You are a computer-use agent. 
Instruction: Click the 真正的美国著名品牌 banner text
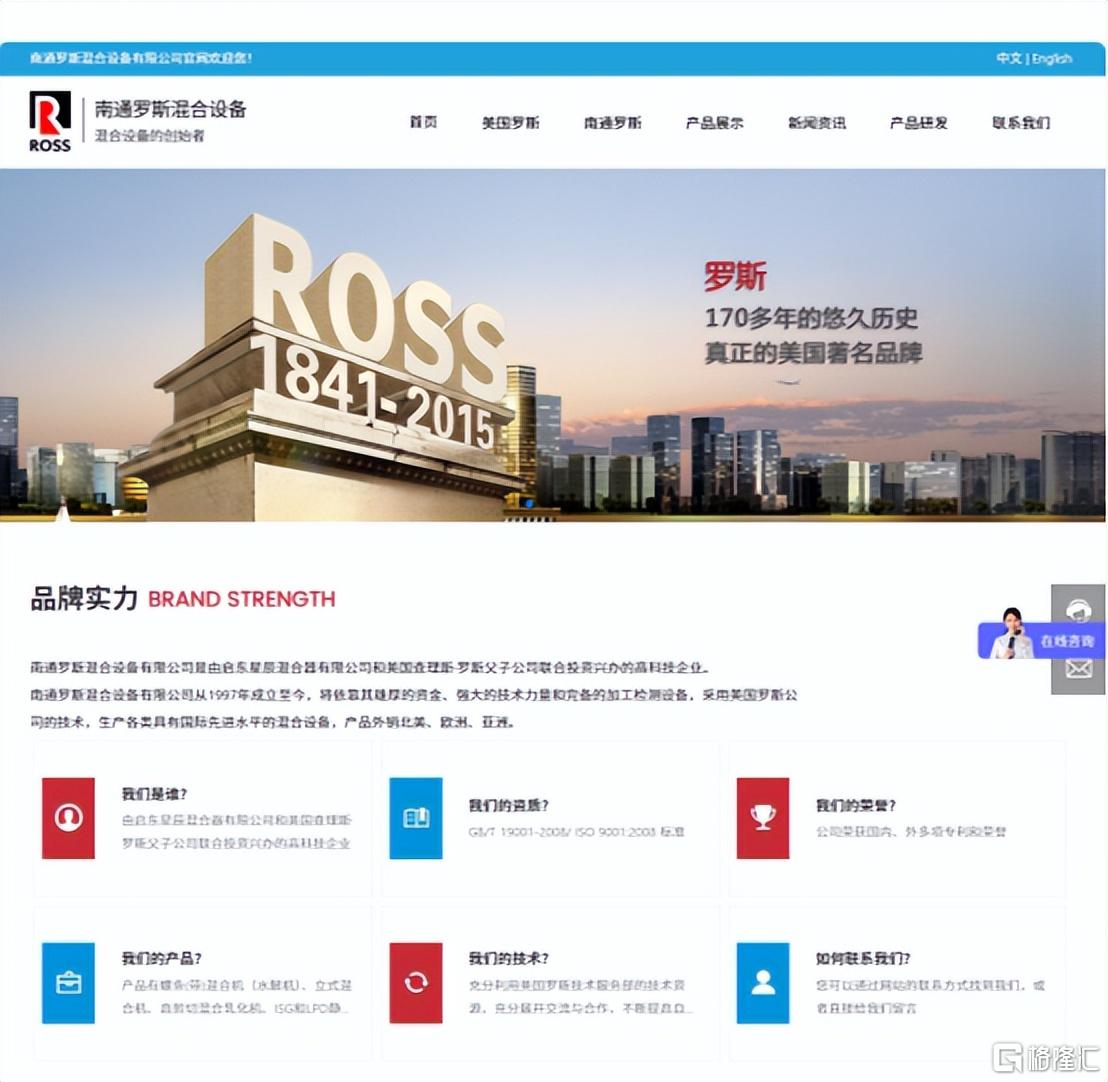pyautogui.click(x=813, y=352)
